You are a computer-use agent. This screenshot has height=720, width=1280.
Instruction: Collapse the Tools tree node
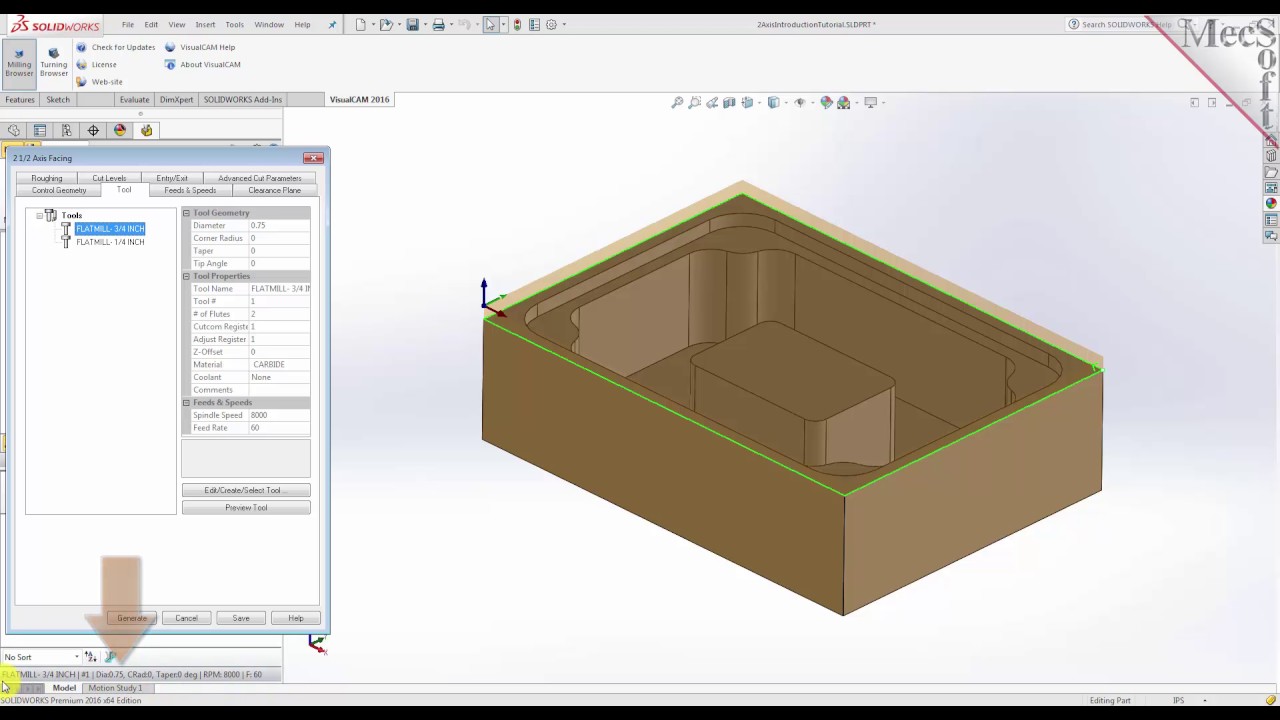(x=39, y=215)
